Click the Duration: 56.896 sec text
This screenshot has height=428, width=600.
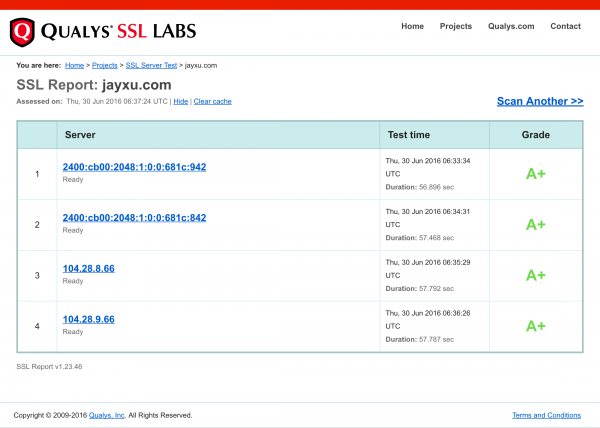(x=419, y=187)
